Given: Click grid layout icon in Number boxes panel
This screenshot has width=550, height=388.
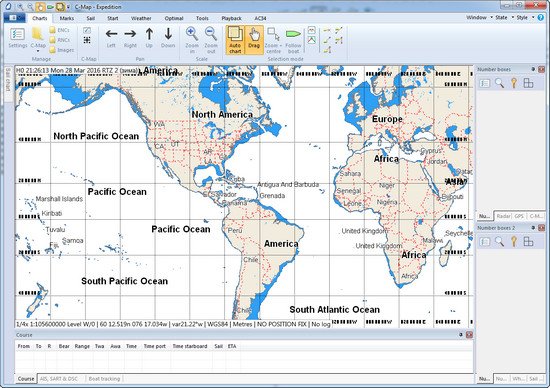Looking at the screenshot, I should [528, 83].
